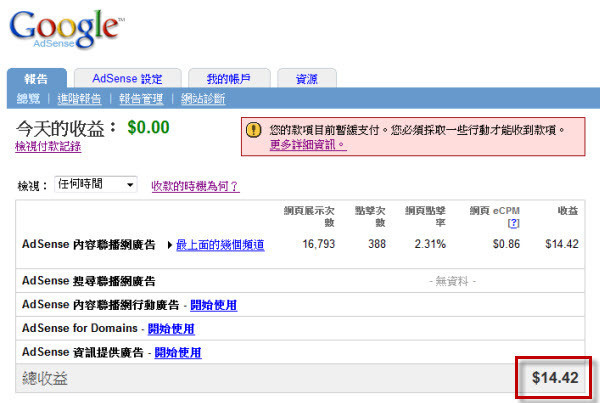Click the 總收益 label
This screenshot has width=600, height=403.
45,378
